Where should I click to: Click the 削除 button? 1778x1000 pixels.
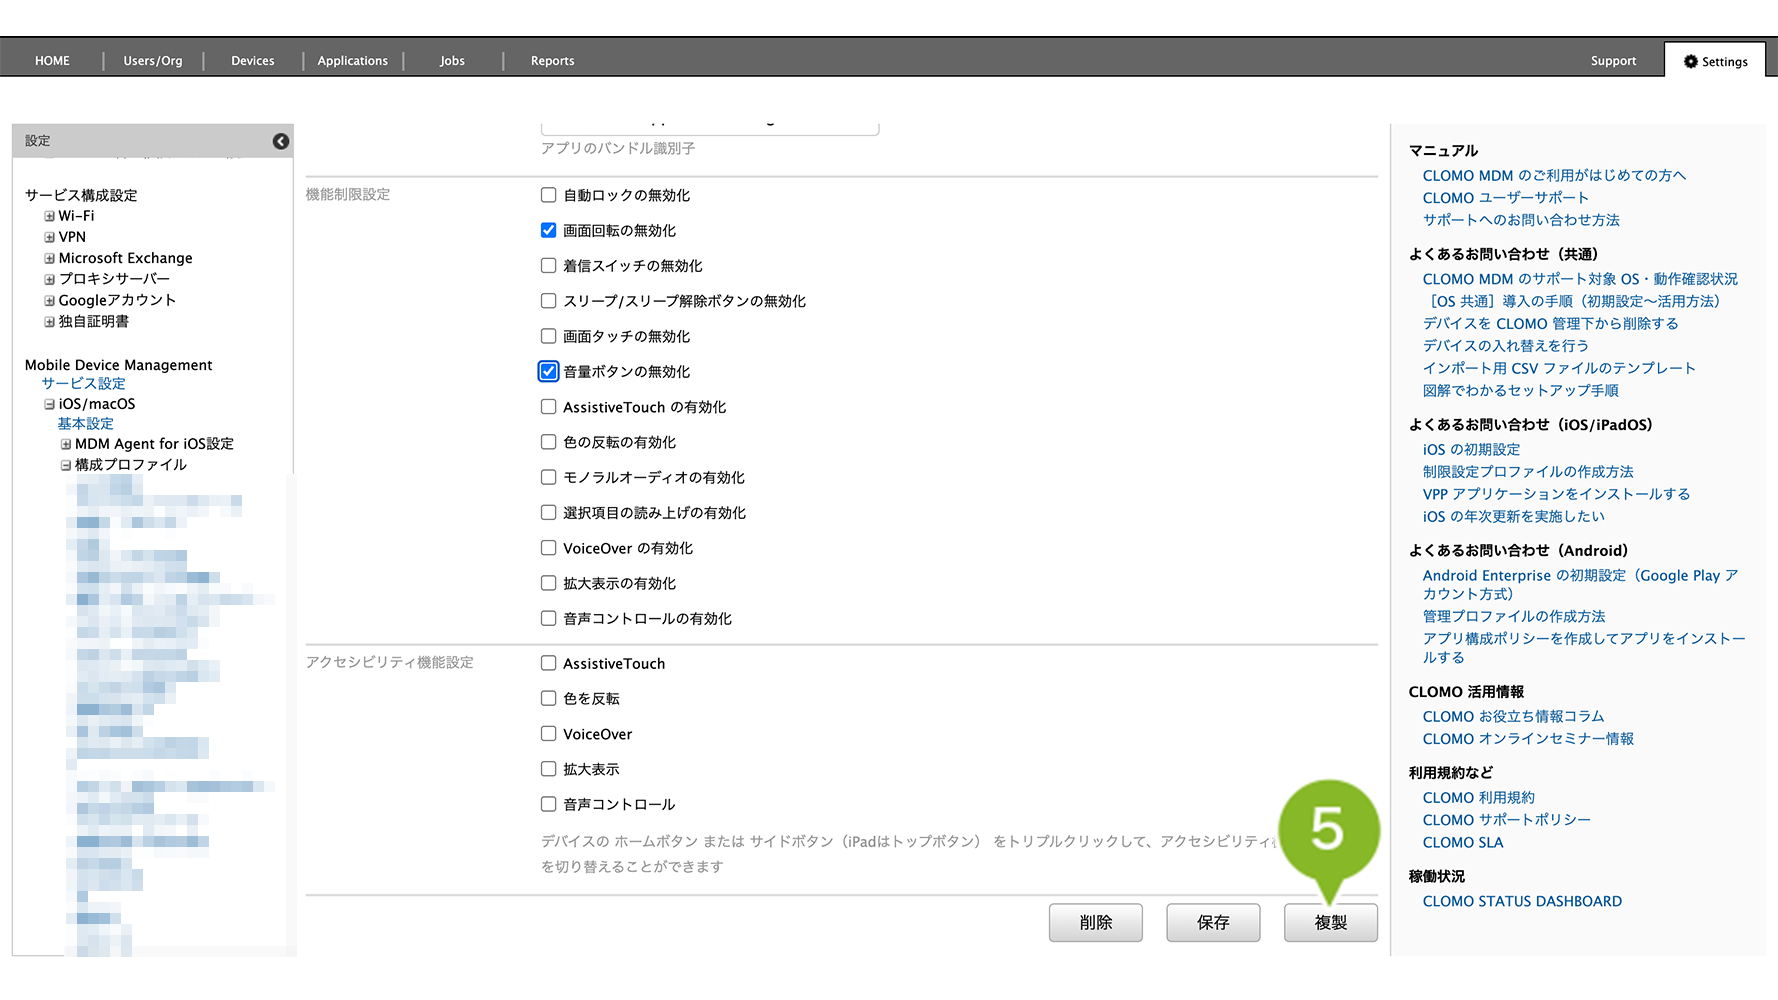(x=1095, y=922)
